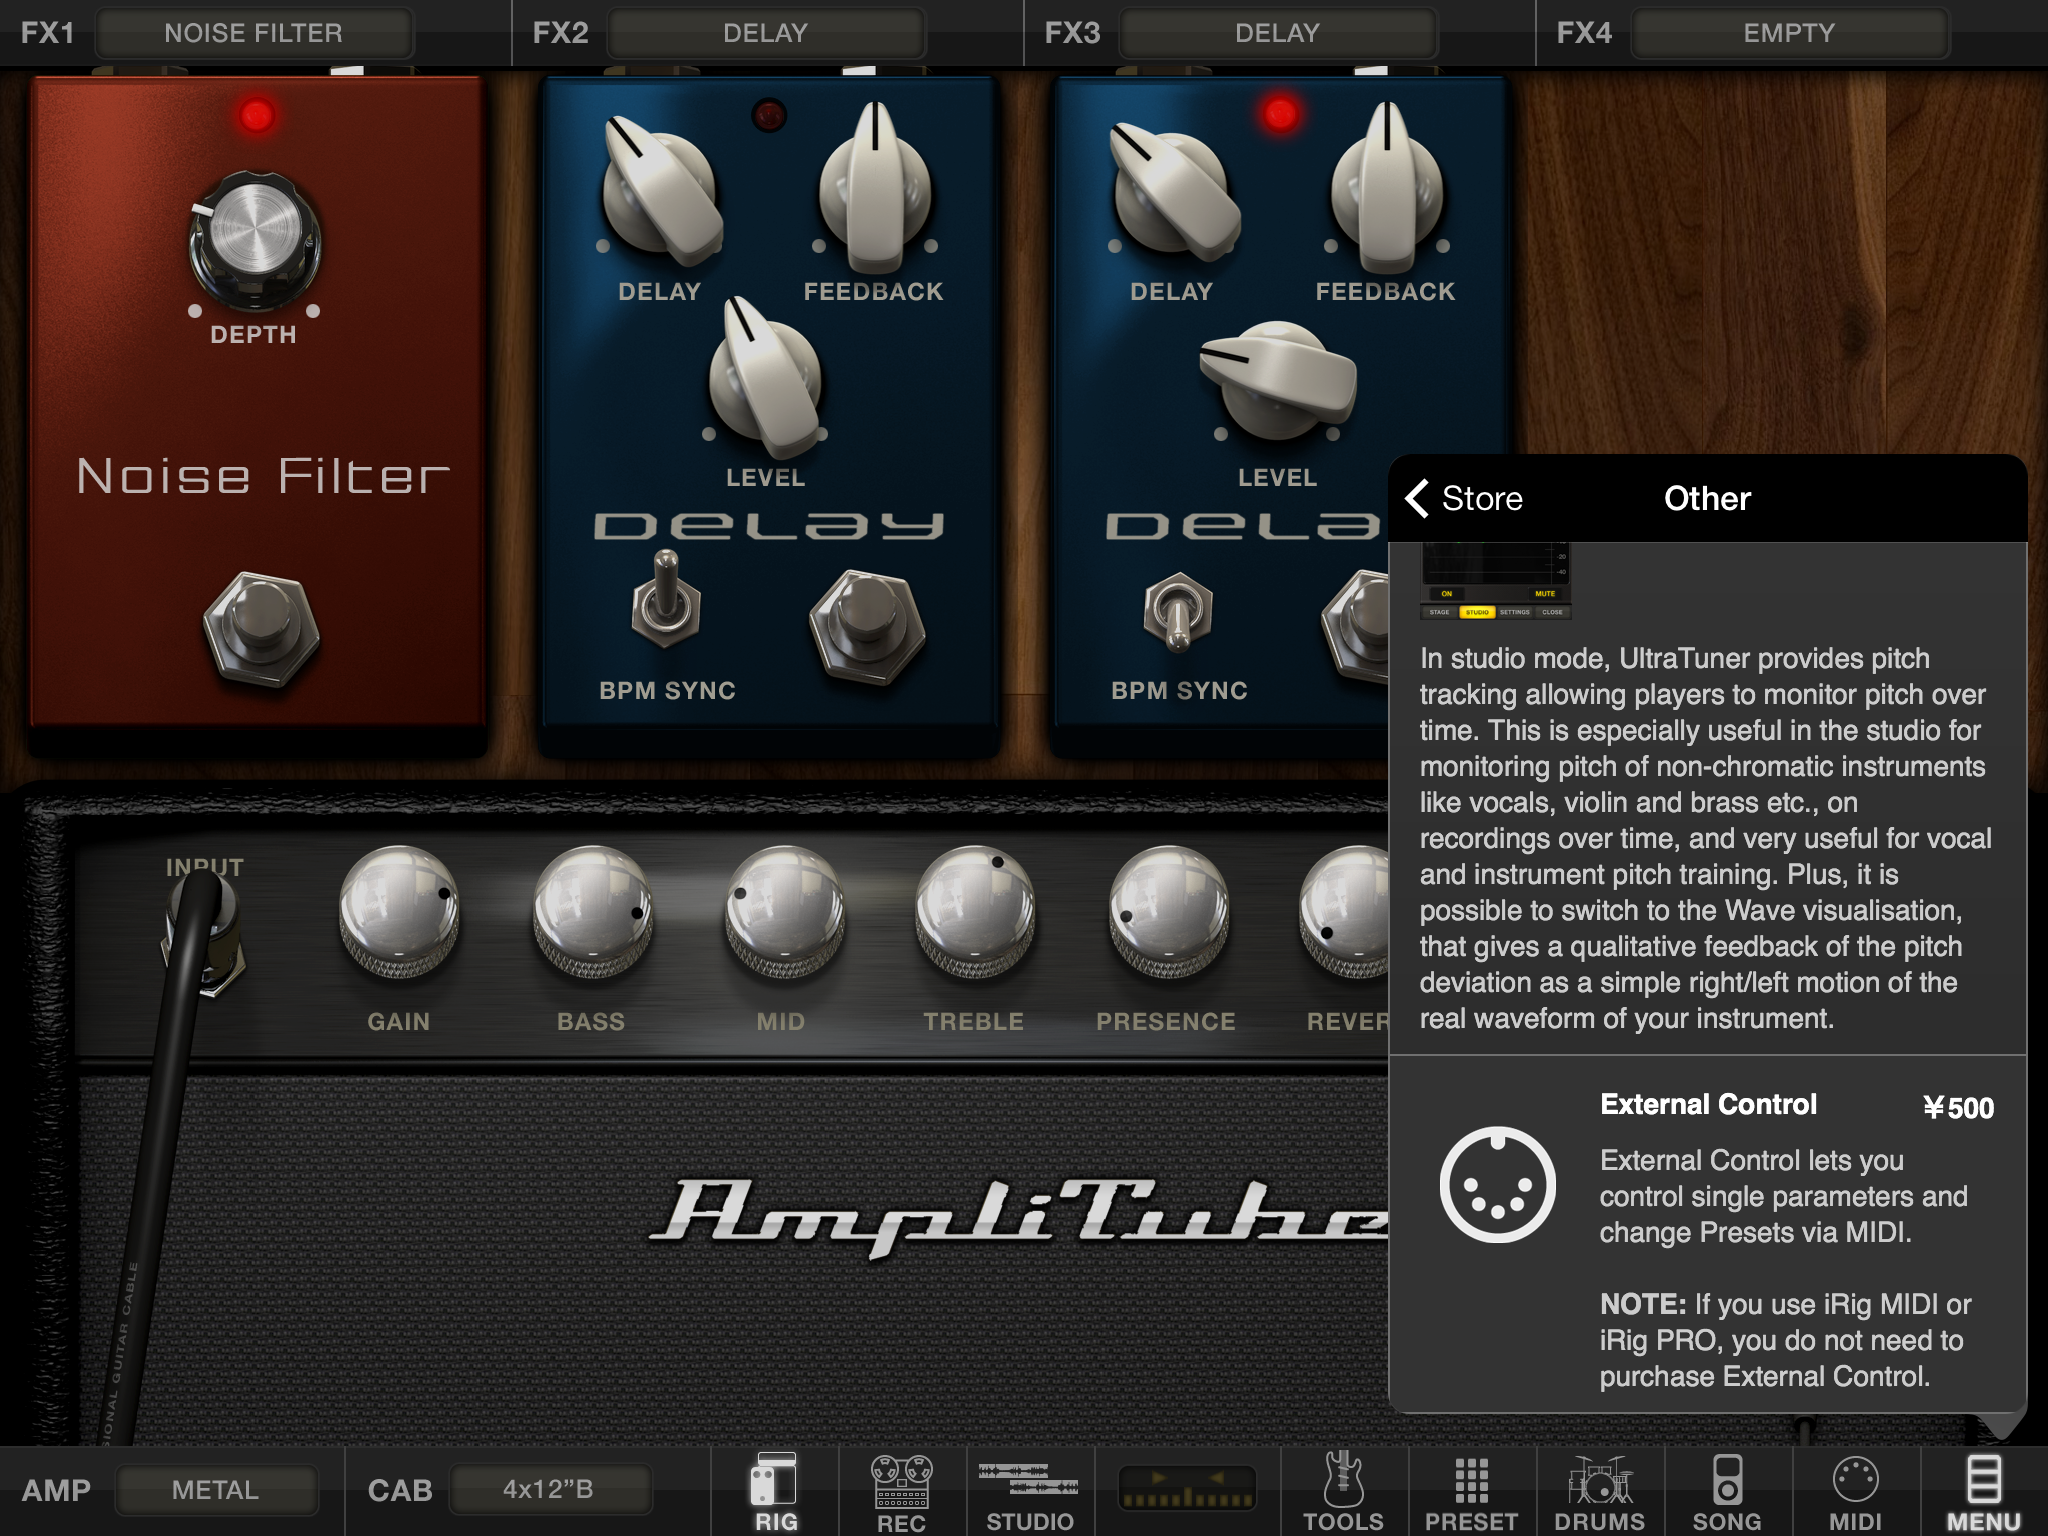Click the Other panel title
2048x1536 pixels.
click(x=1707, y=498)
